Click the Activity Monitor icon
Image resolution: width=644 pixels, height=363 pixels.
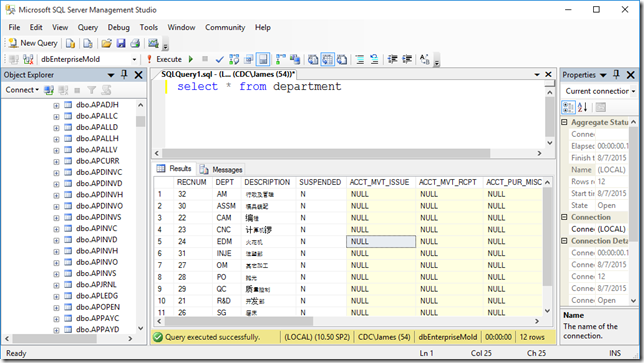(153, 43)
